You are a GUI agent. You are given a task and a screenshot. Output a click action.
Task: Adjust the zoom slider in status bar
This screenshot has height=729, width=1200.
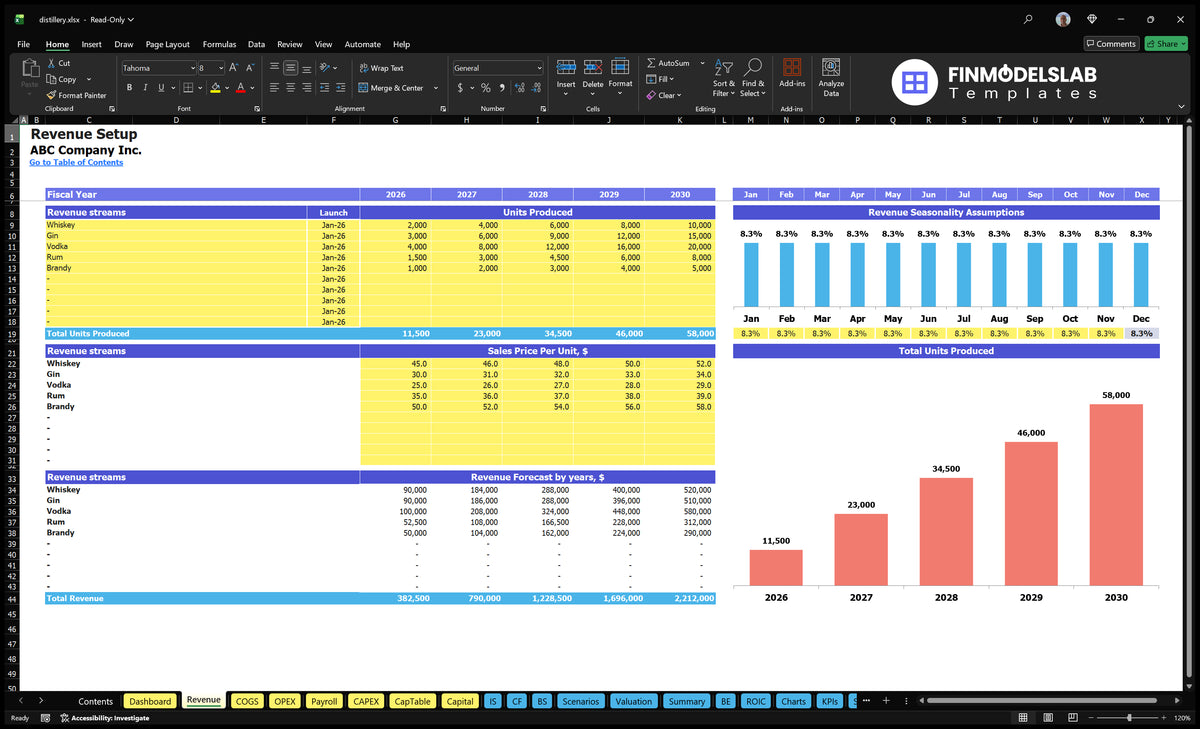1129,718
